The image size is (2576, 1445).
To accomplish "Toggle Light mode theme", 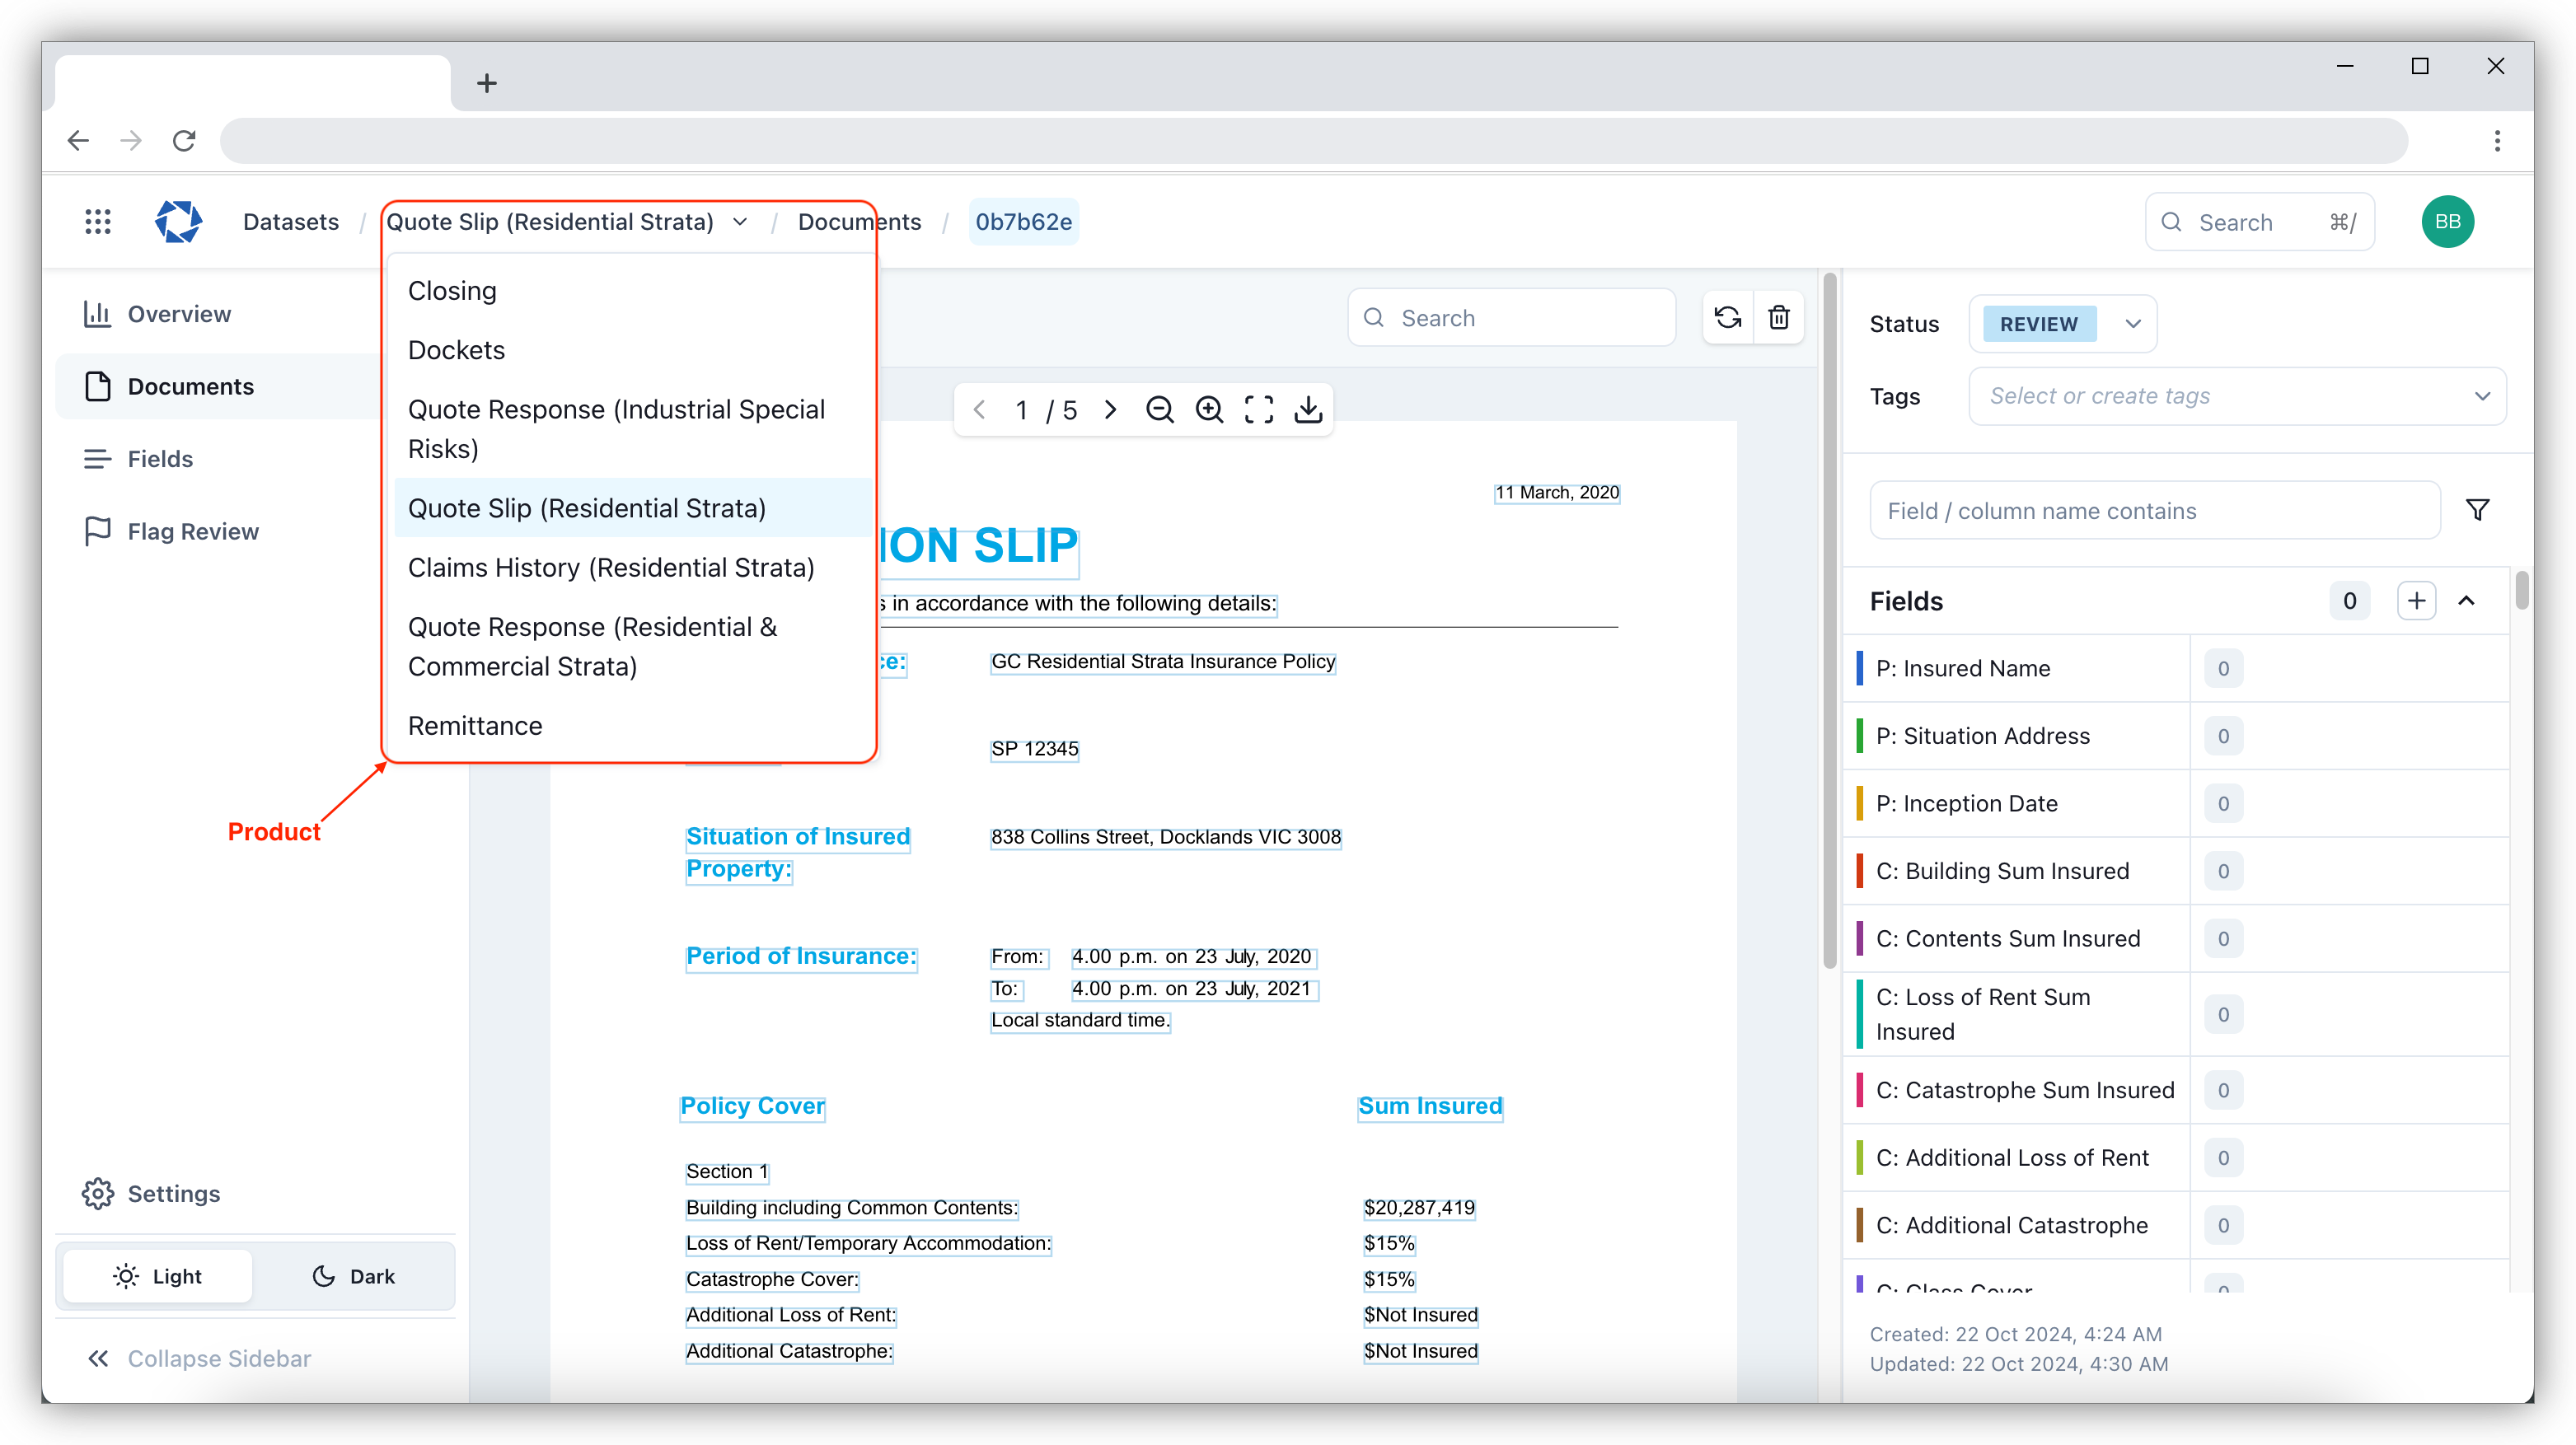I will coord(157,1274).
